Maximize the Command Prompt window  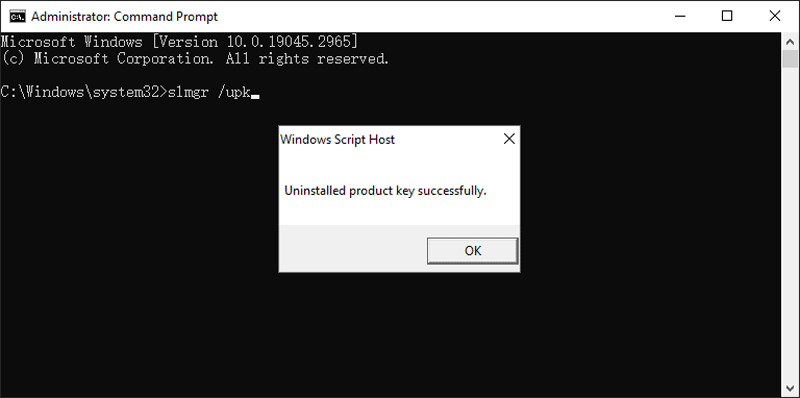[x=727, y=16]
